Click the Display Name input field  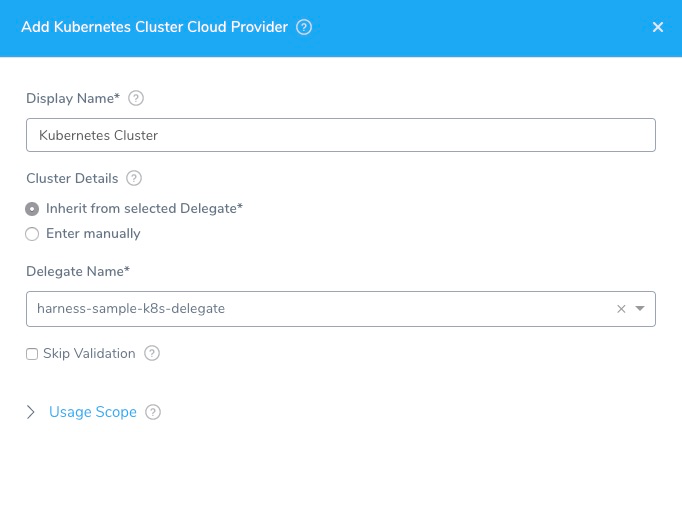coord(341,135)
